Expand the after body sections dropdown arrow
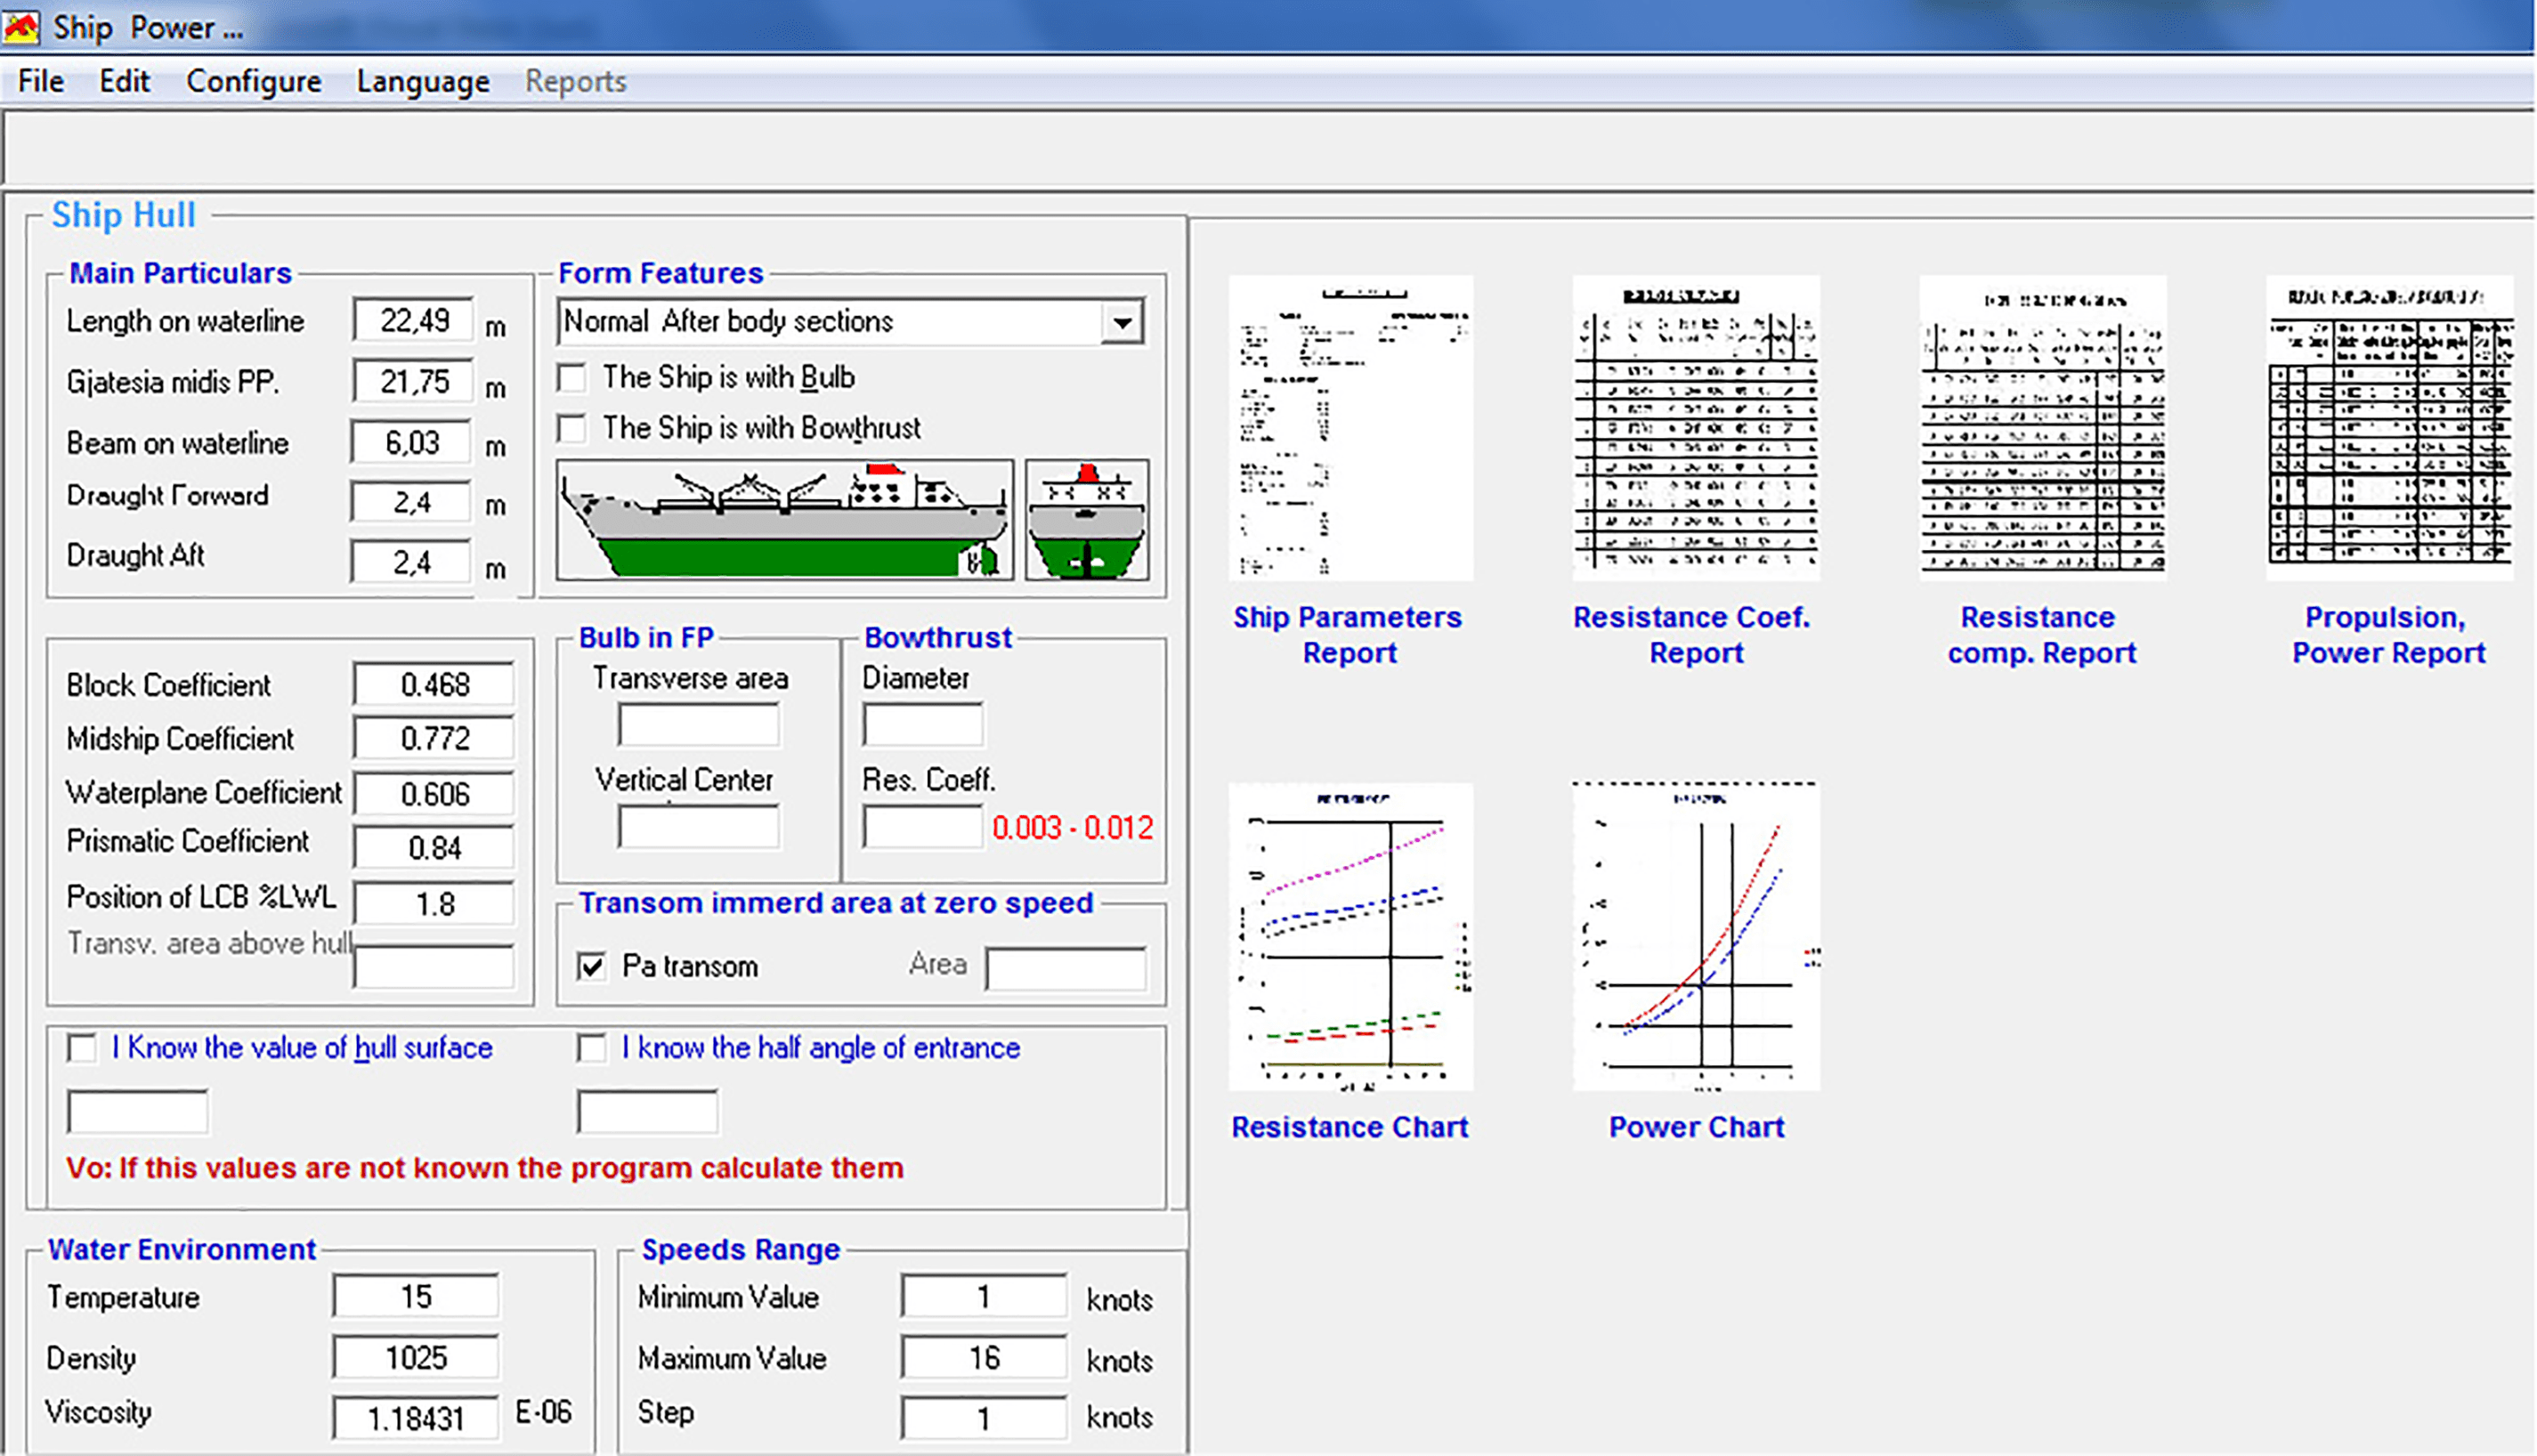Viewport: 2537px width, 1456px height. tap(1122, 322)
